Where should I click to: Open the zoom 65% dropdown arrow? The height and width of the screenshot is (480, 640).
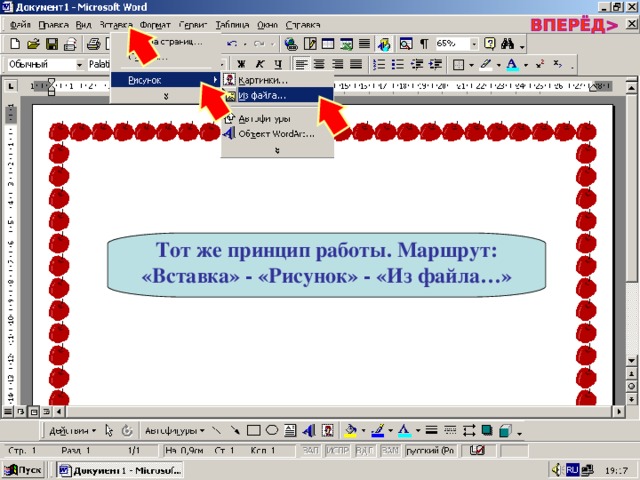pos(474,44)
